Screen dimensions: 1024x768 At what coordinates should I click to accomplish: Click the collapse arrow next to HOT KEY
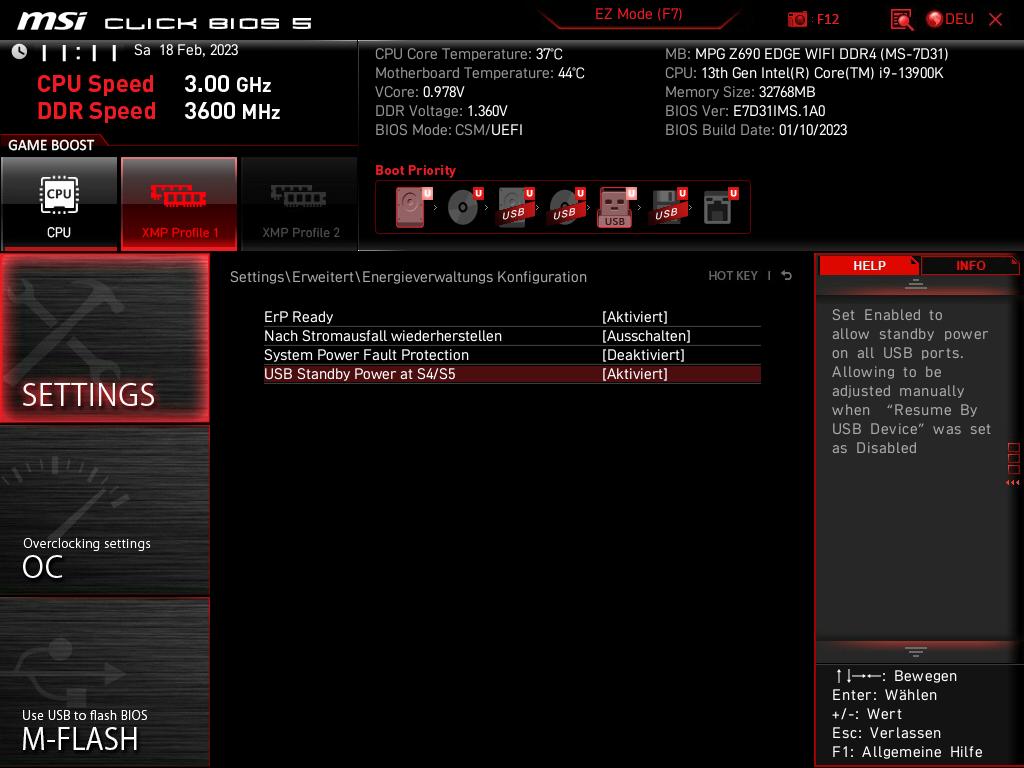click(786, 275)
